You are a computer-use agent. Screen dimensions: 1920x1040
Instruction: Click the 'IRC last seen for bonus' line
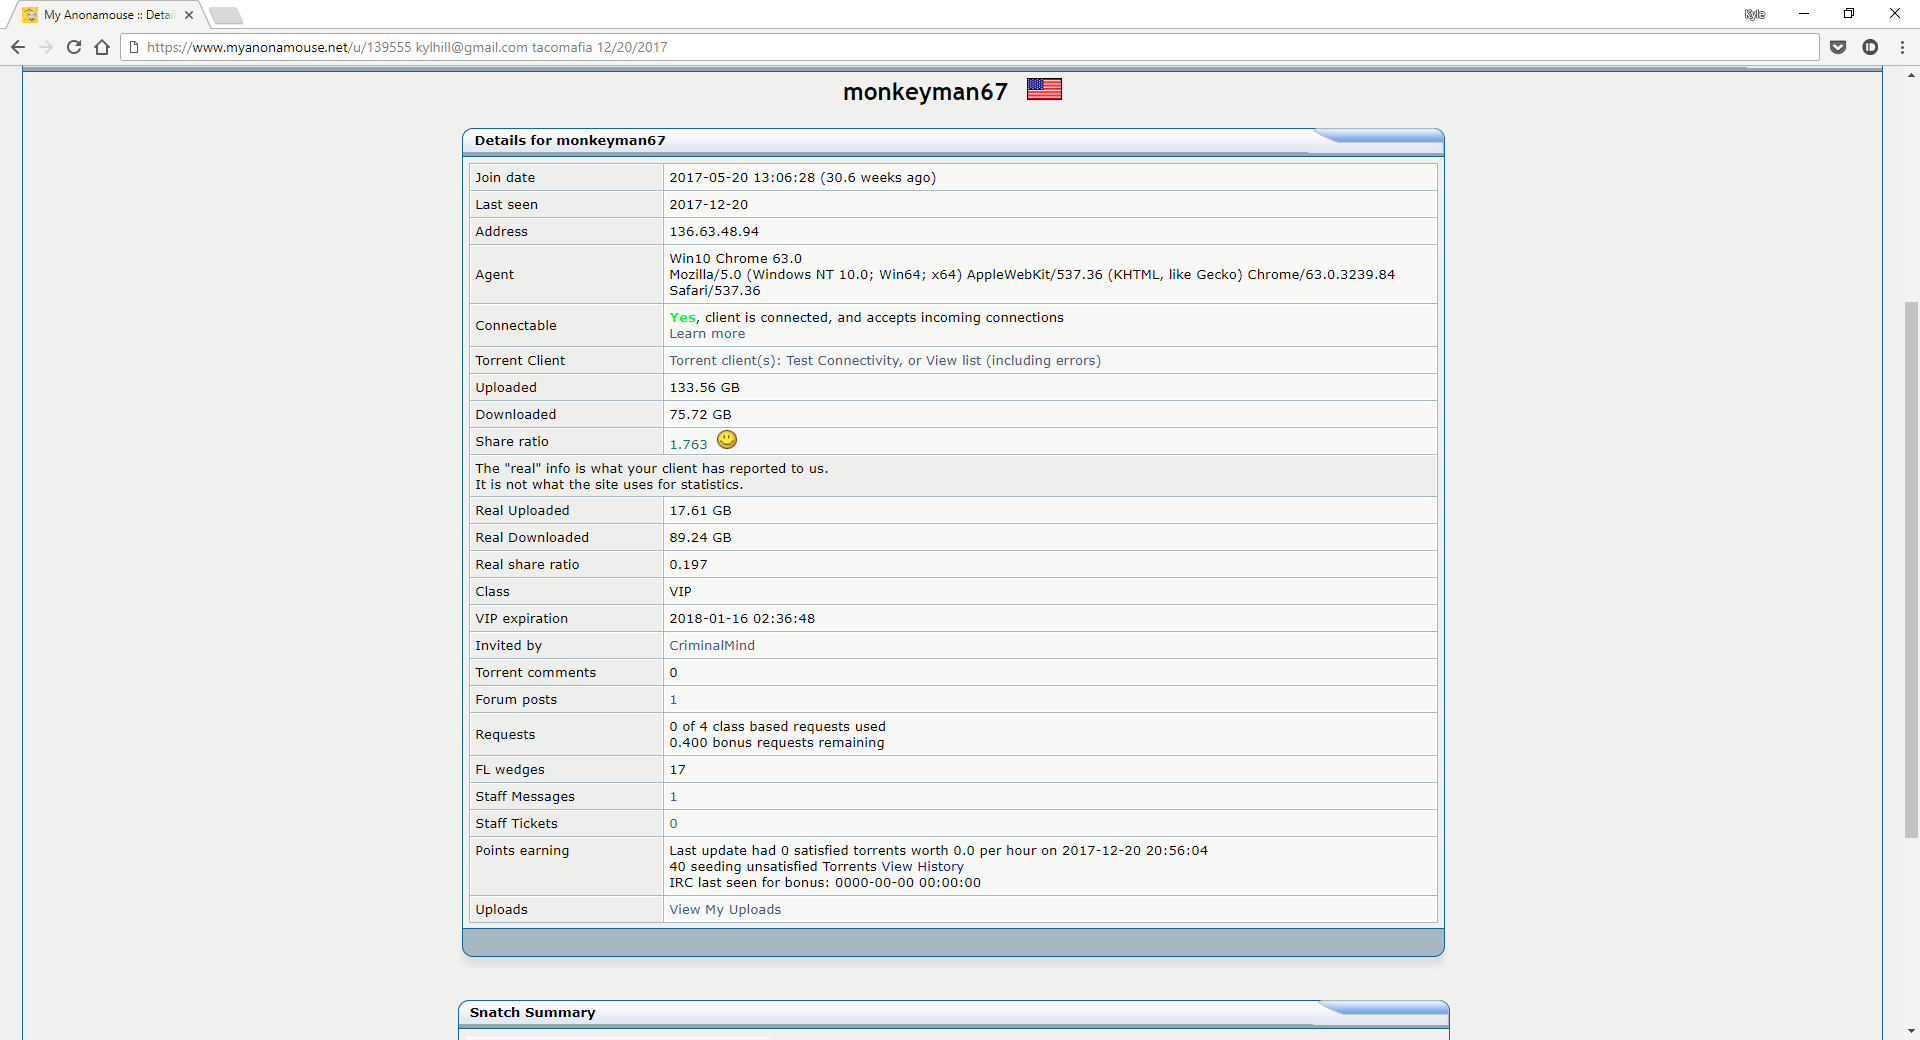tap(825, 883)
